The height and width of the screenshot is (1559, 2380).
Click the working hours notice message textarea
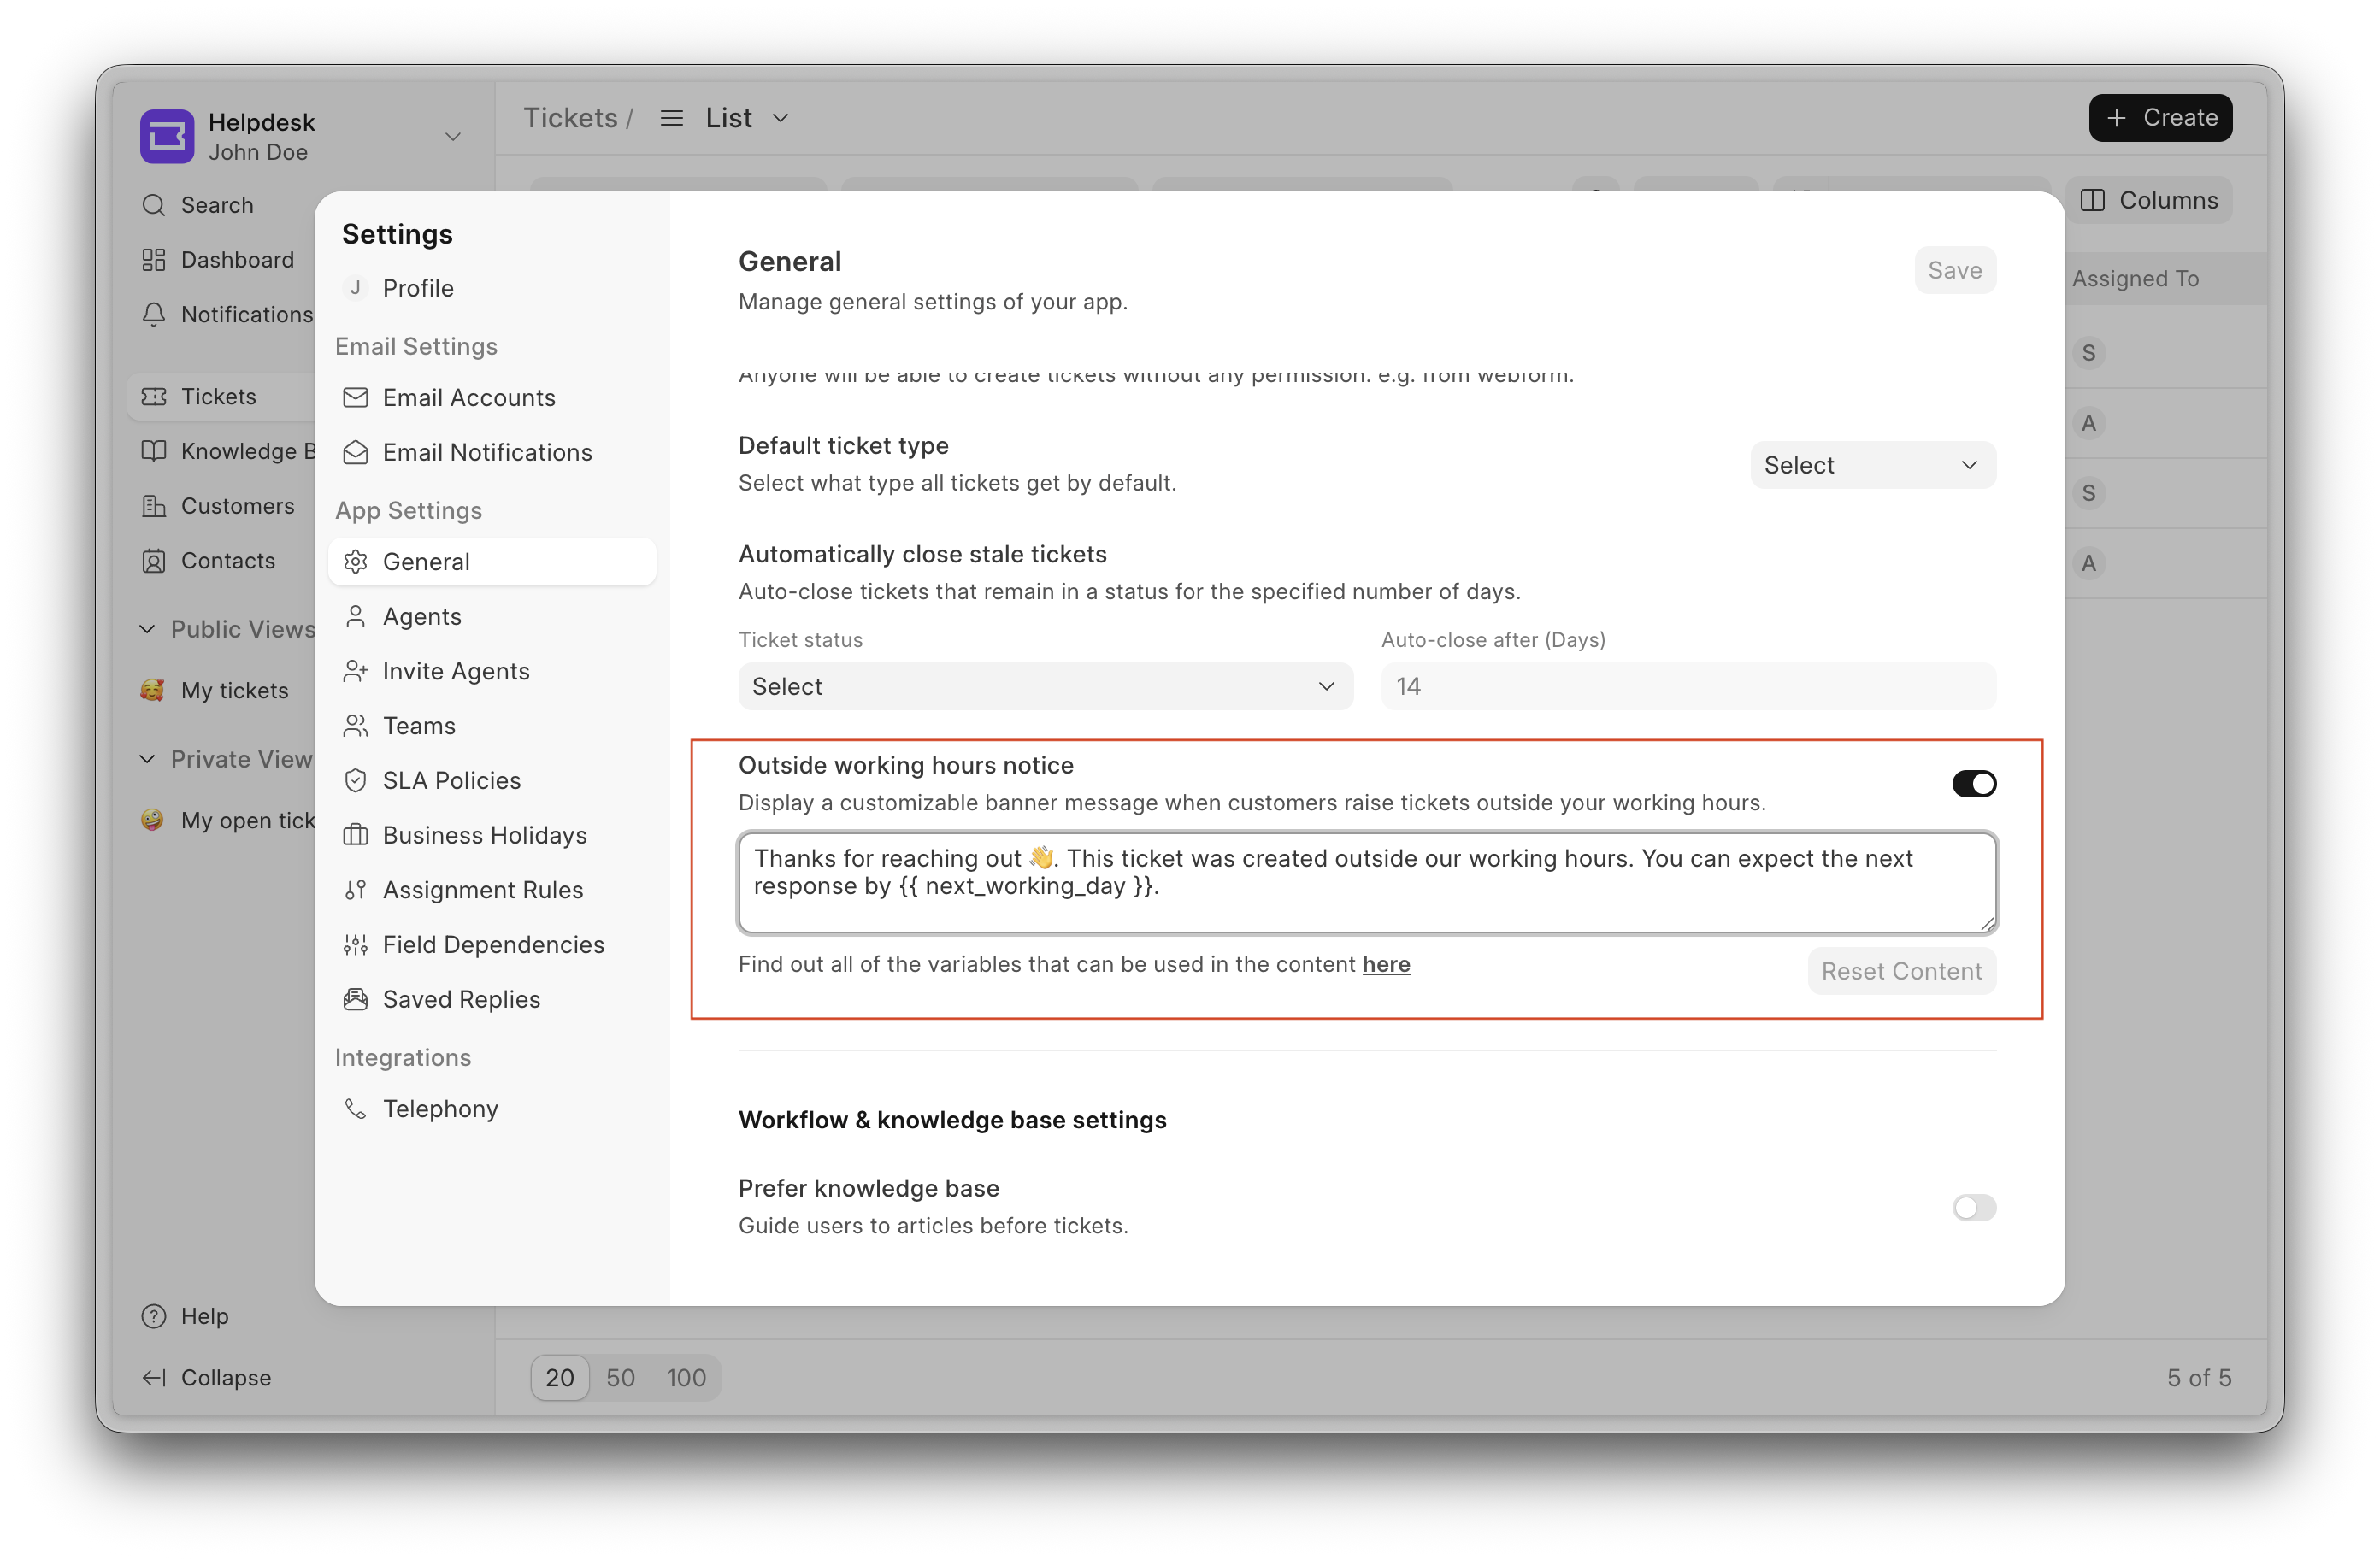(1366, 883)
